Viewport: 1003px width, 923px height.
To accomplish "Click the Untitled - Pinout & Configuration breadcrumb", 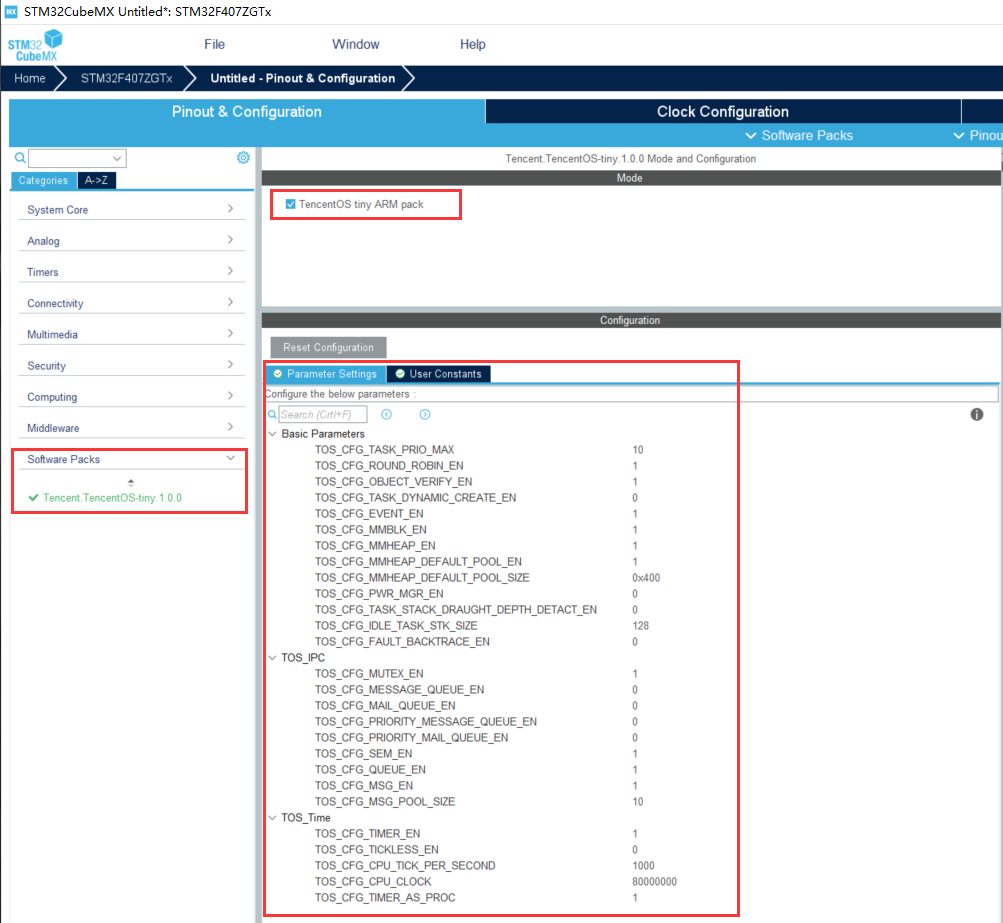I will 303,78.
